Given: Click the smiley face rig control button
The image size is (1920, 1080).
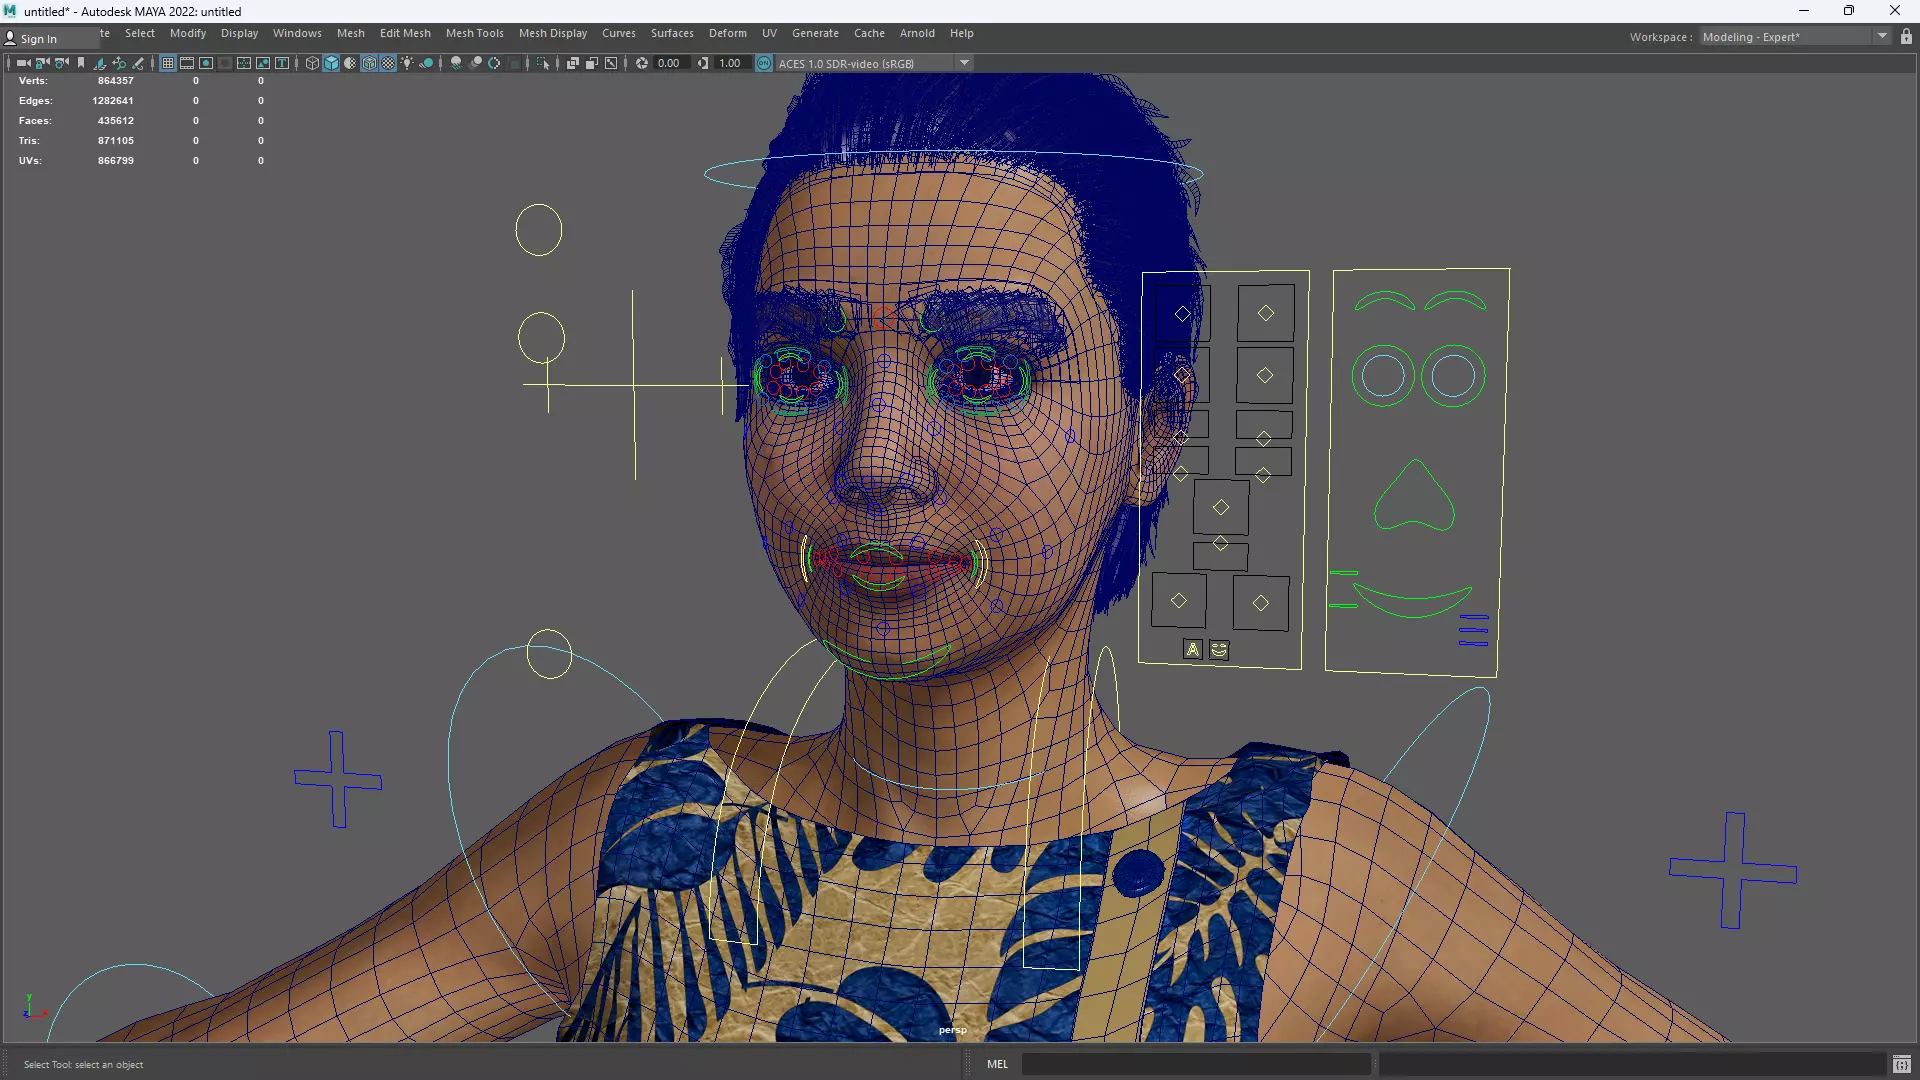Looking at the screenshot, I should tap(1219, 650).
